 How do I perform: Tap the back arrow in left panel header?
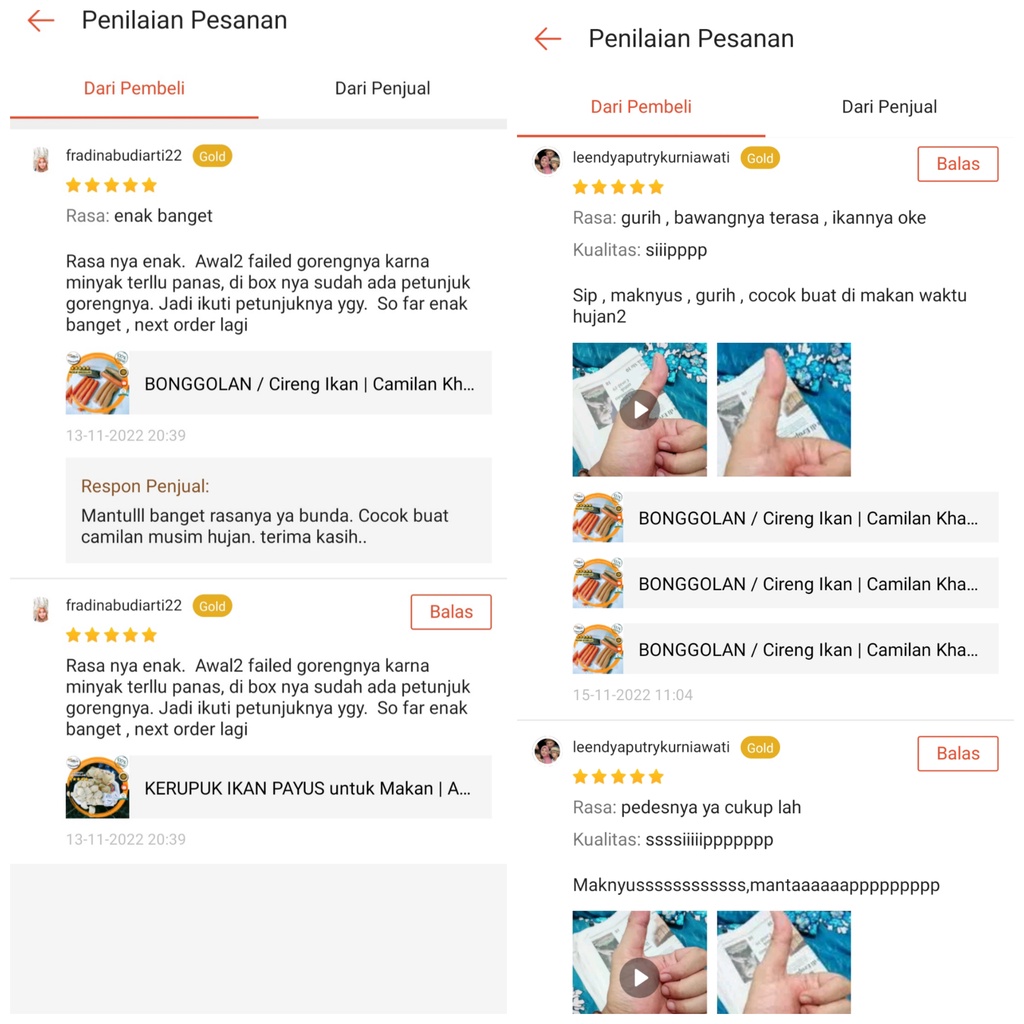40,21
